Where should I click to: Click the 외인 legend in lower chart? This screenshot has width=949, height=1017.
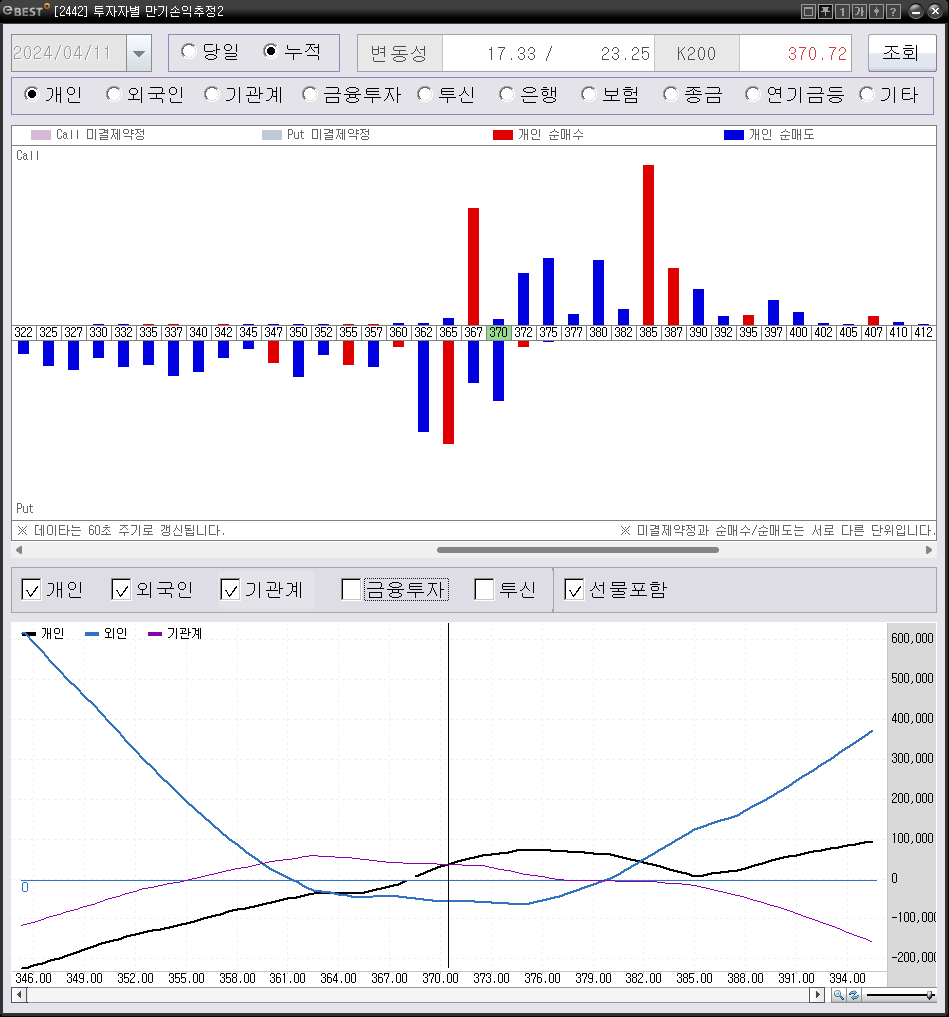pos(106,634)
